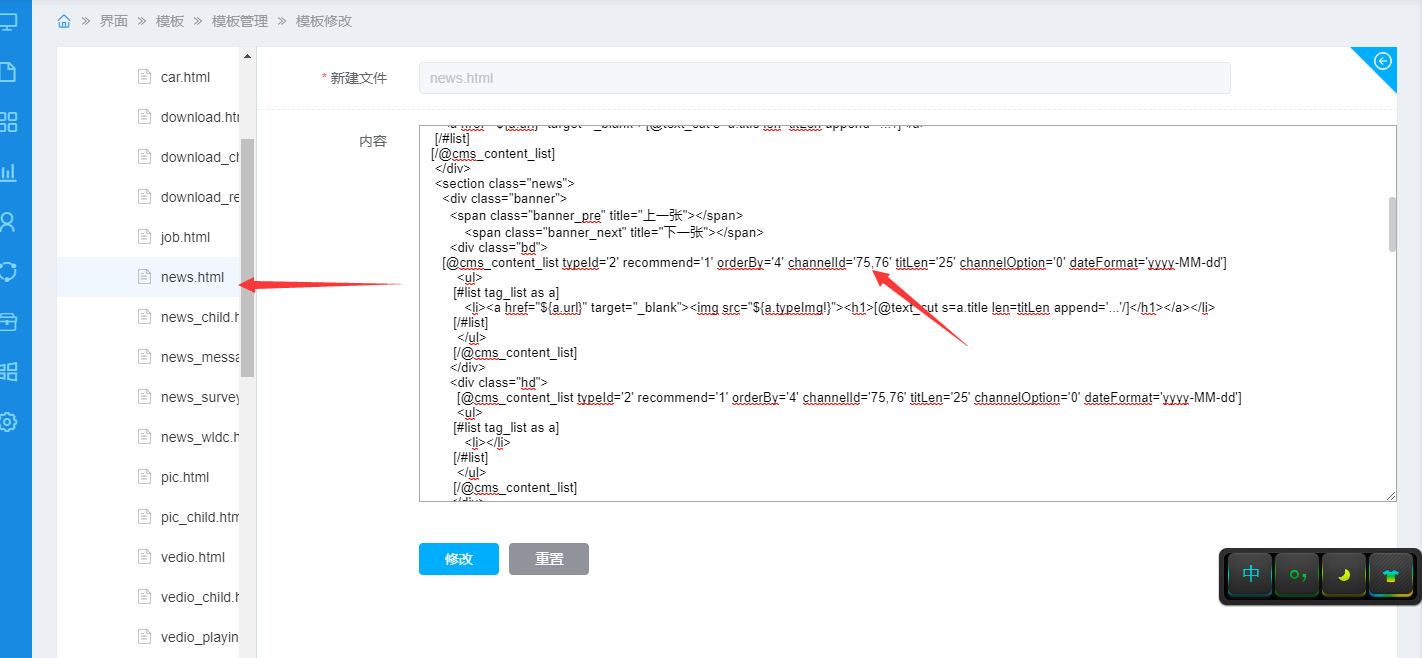The width and height of the screenshot is (1422, 658).
Task: Click file icon beside news.html
Action: click(x=144, y=277)
